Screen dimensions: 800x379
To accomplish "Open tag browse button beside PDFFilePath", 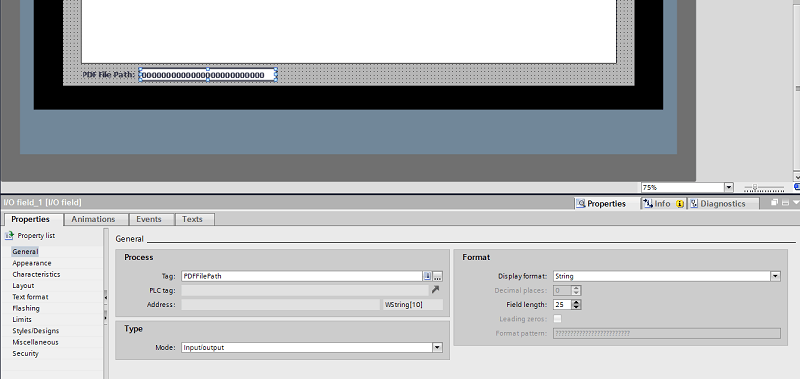I will click(438, 276).
